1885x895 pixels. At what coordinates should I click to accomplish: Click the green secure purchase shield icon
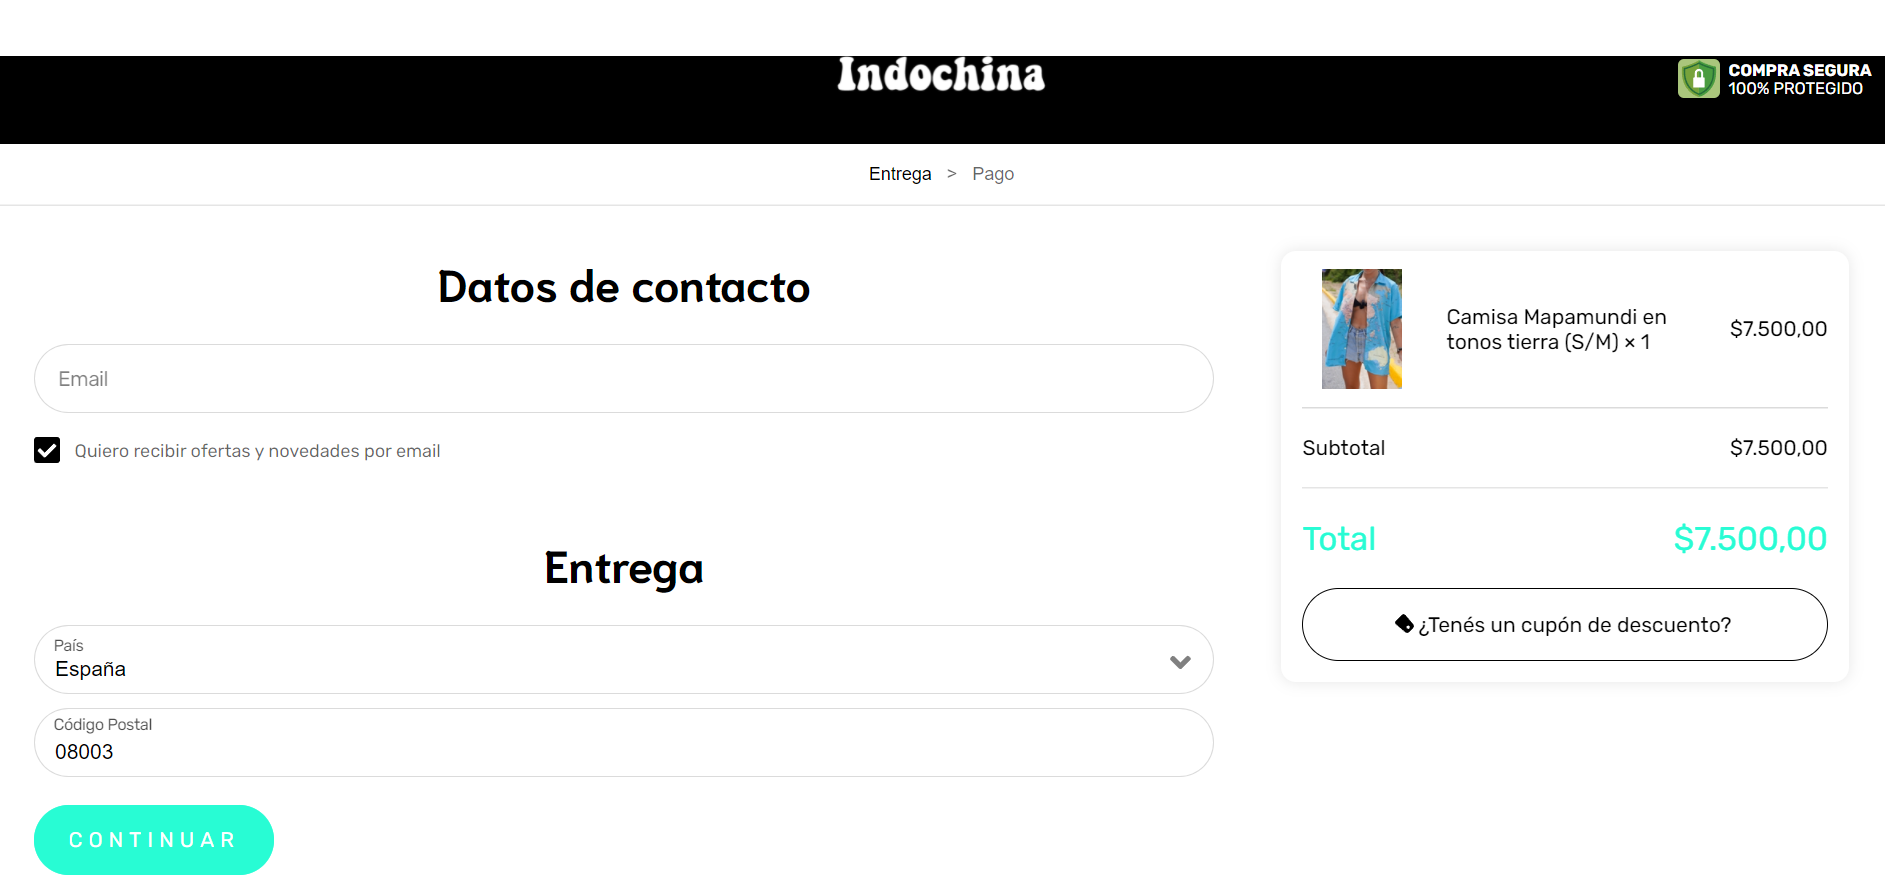coord(1698,78)
